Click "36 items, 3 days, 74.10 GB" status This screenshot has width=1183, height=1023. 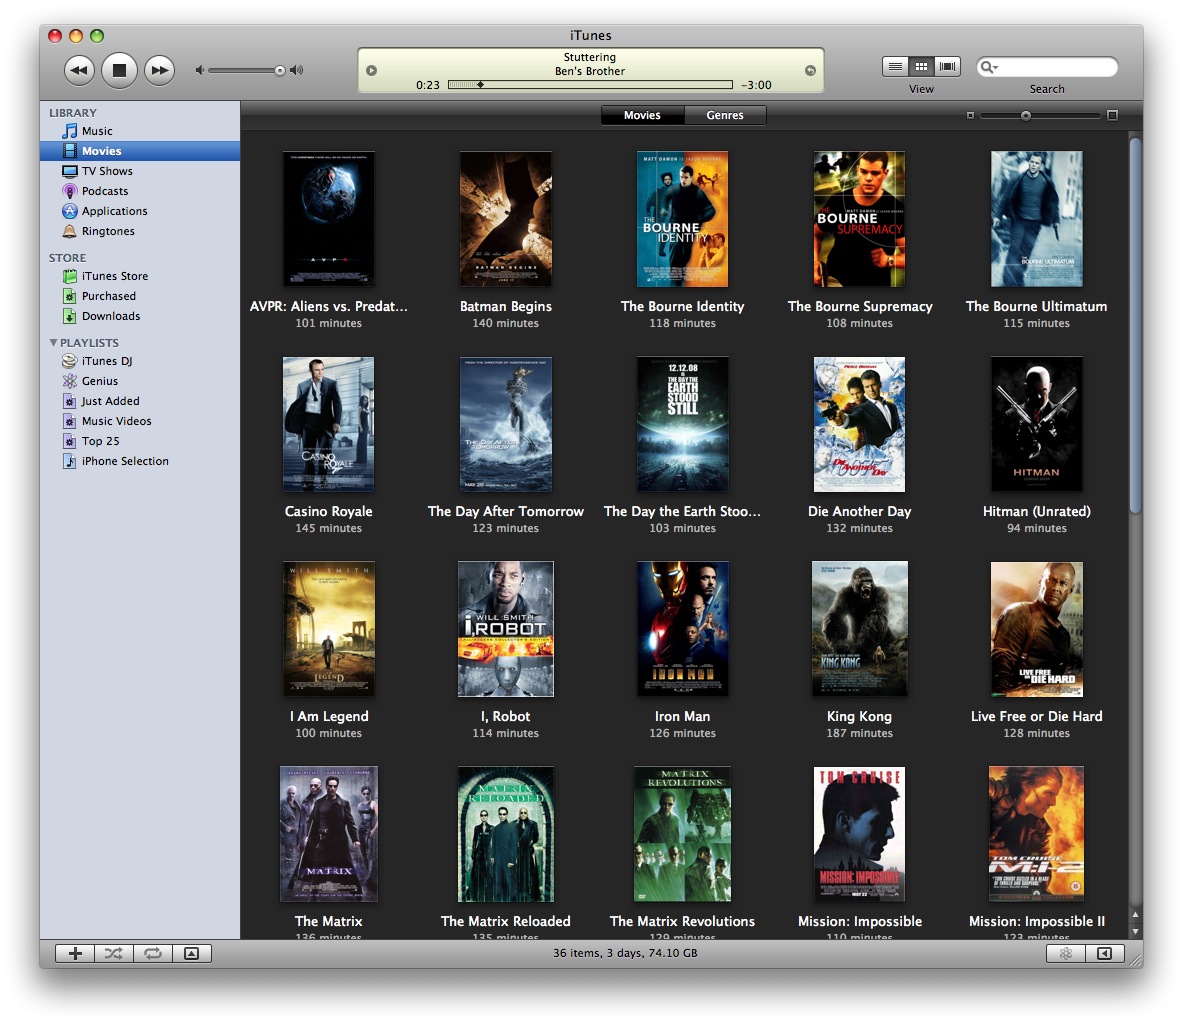(625, 953)
